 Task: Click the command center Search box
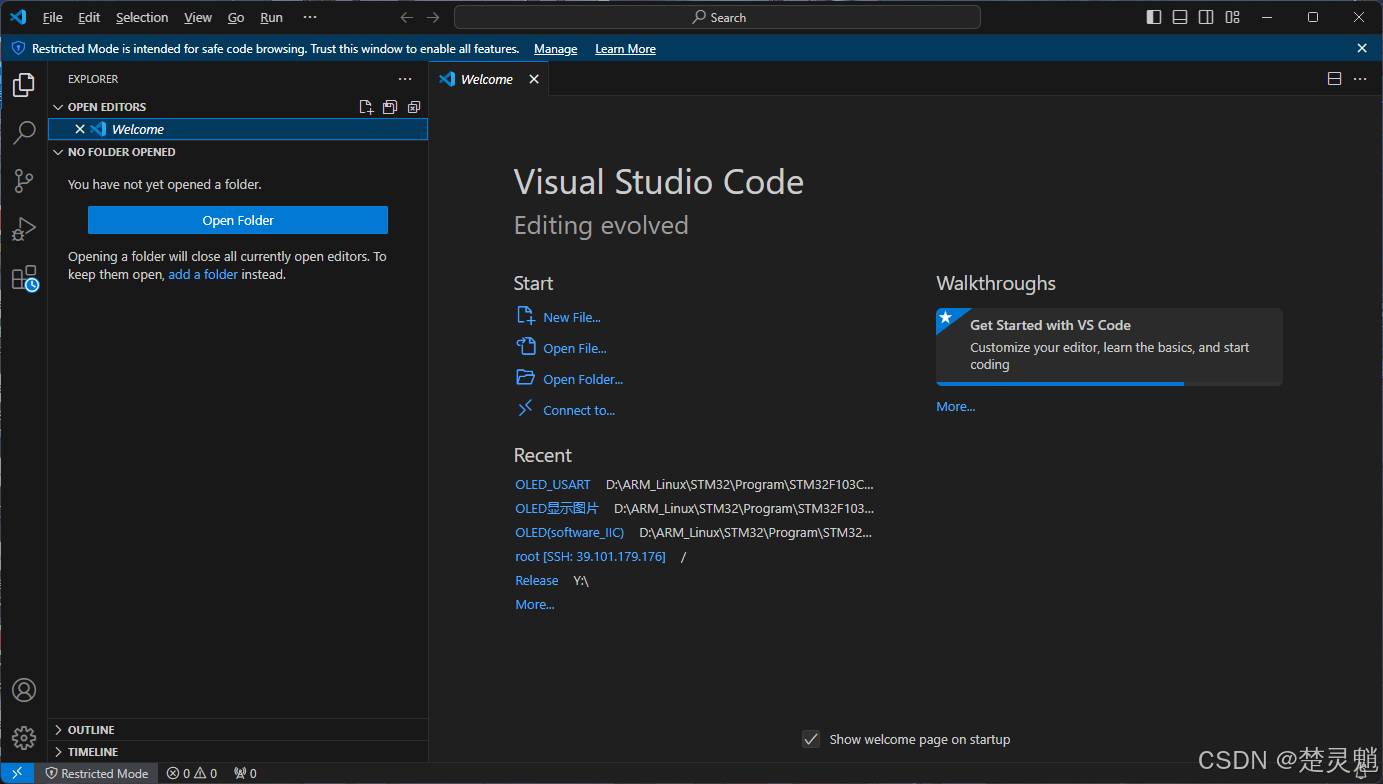[x=717, y=17]
